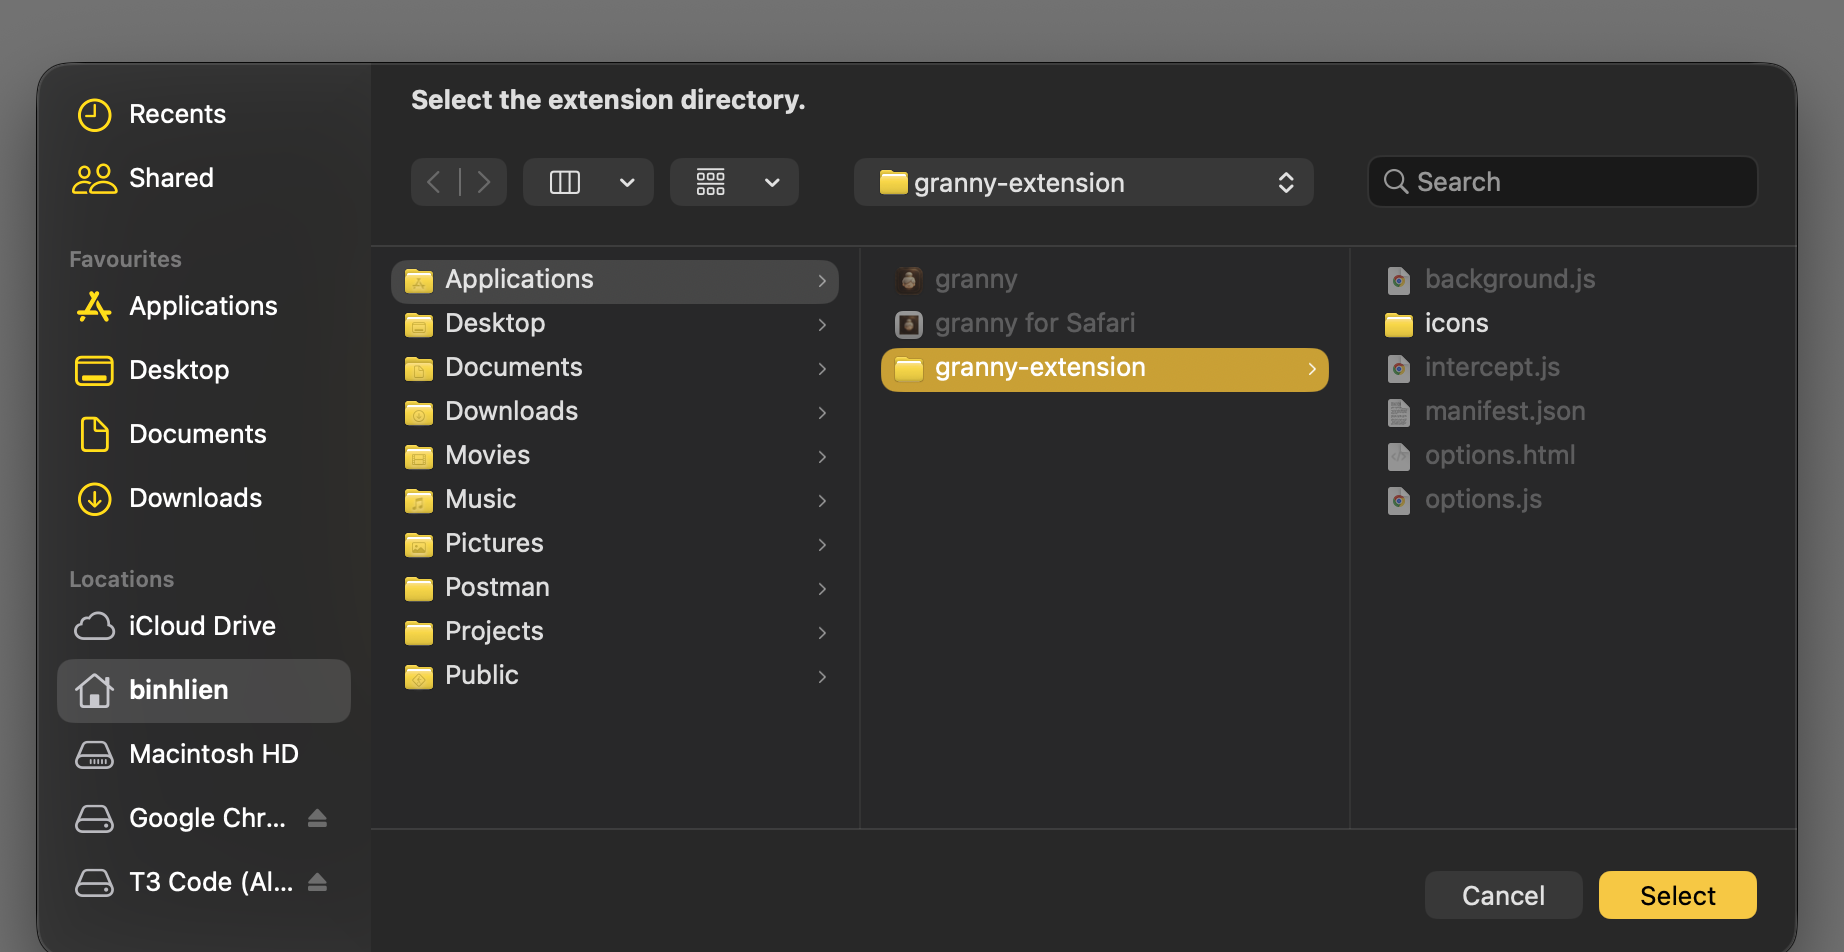
Task: Eject the Google Chrome volume
Action: click(x=317, y=818)
